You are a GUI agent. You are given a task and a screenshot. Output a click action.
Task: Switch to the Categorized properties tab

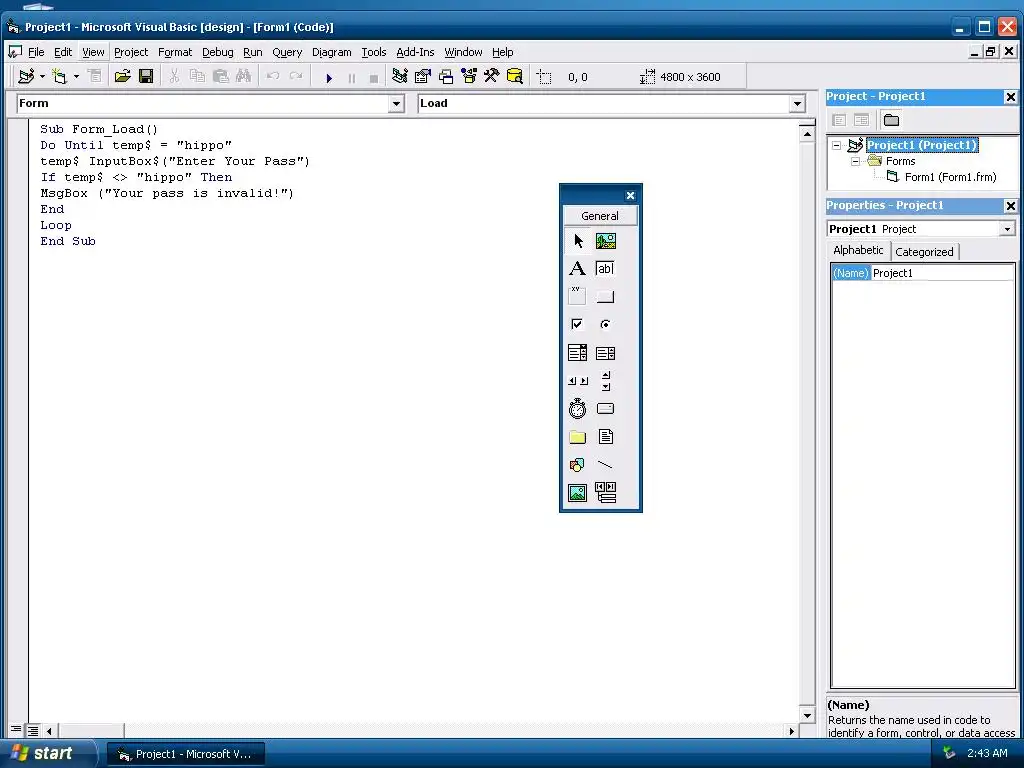[x=923, y=252]
